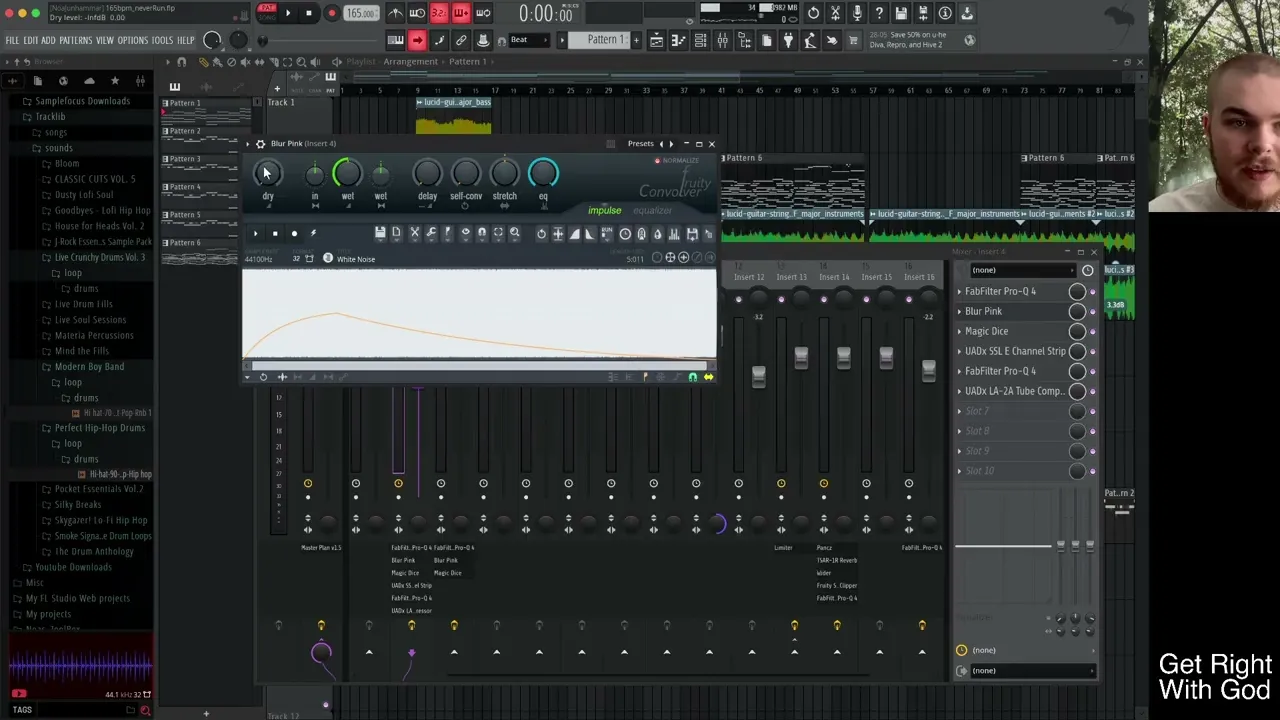Open the PATTERNS menu
This screenshot has width=1280, height=720.
76,40
